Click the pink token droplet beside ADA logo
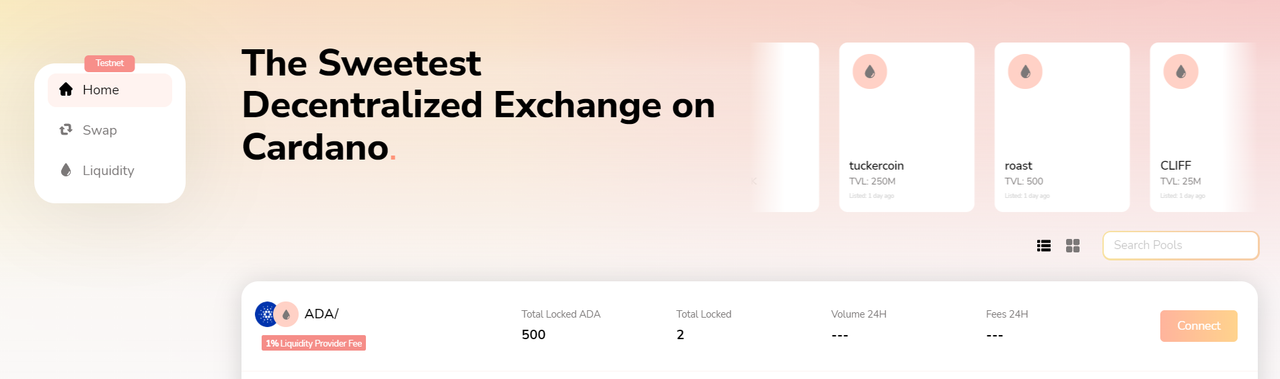 click(x=286, y=314)
